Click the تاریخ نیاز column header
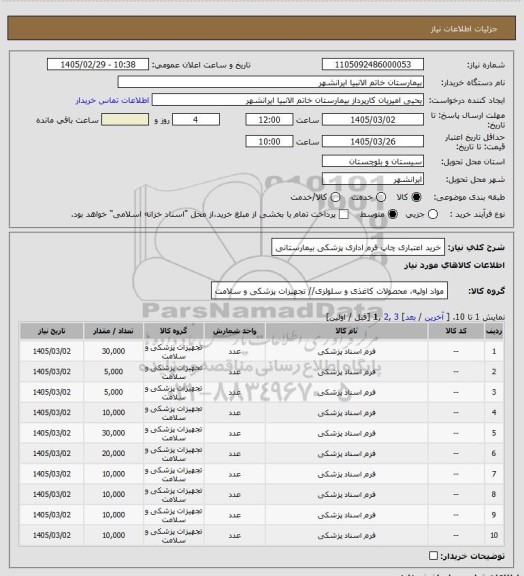 click(x=51, y=331)
